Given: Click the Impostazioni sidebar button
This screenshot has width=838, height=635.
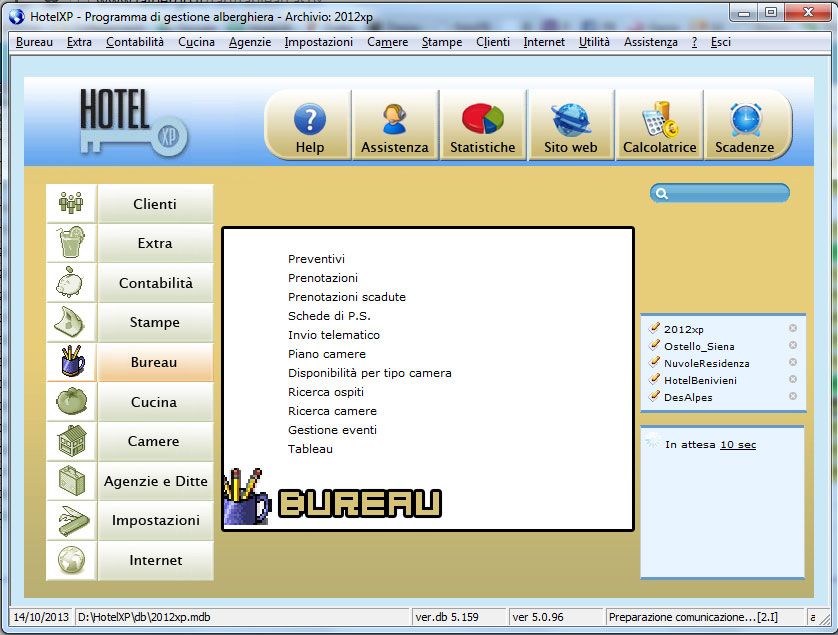Looking at the screenshot, I should (x=155, y=521).
